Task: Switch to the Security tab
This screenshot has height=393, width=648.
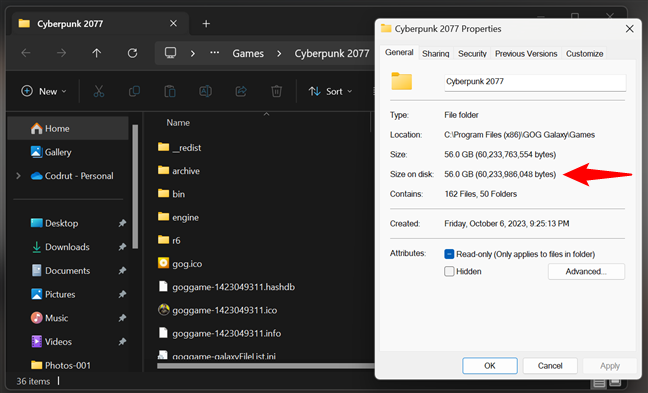Action: coord(472,54)
